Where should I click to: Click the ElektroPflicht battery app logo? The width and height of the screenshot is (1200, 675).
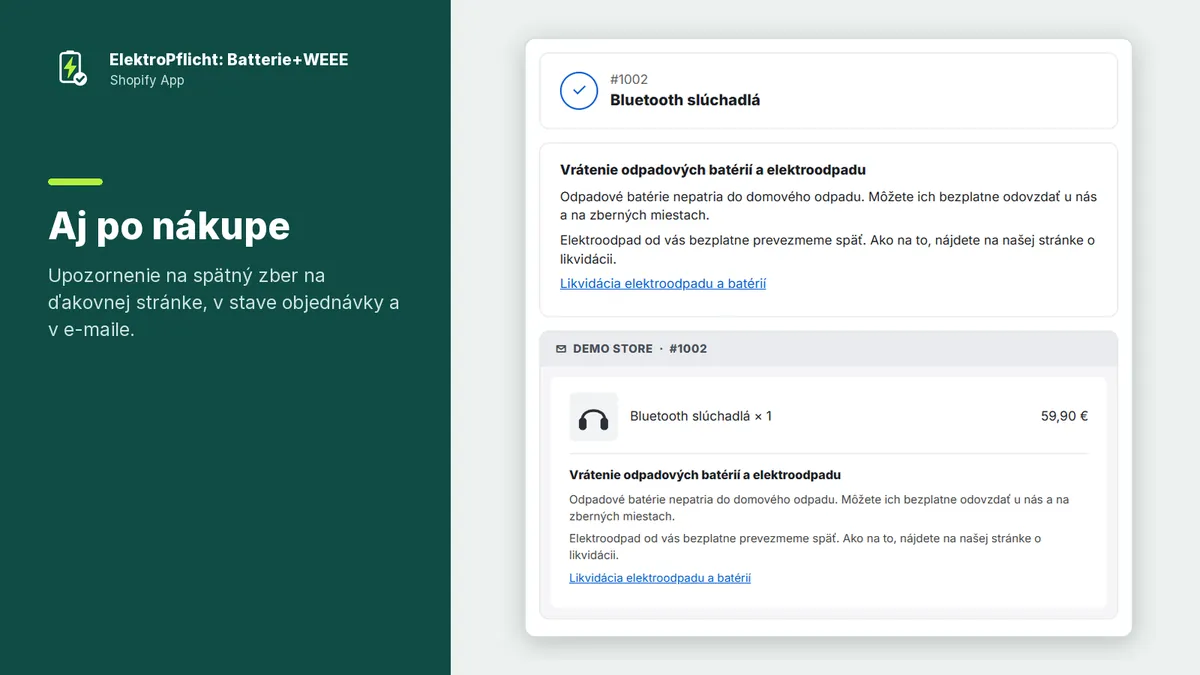(x=72, y=68)
